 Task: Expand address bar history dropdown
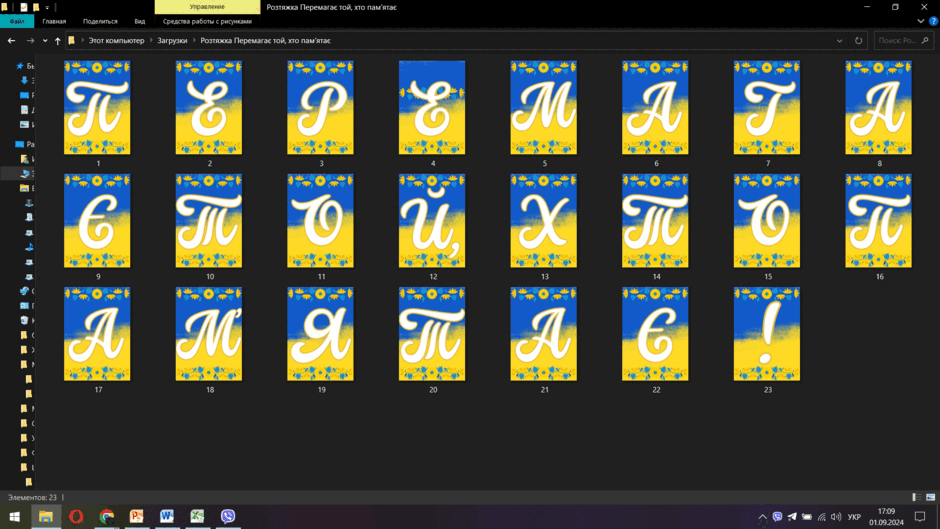tap(839, 41)
